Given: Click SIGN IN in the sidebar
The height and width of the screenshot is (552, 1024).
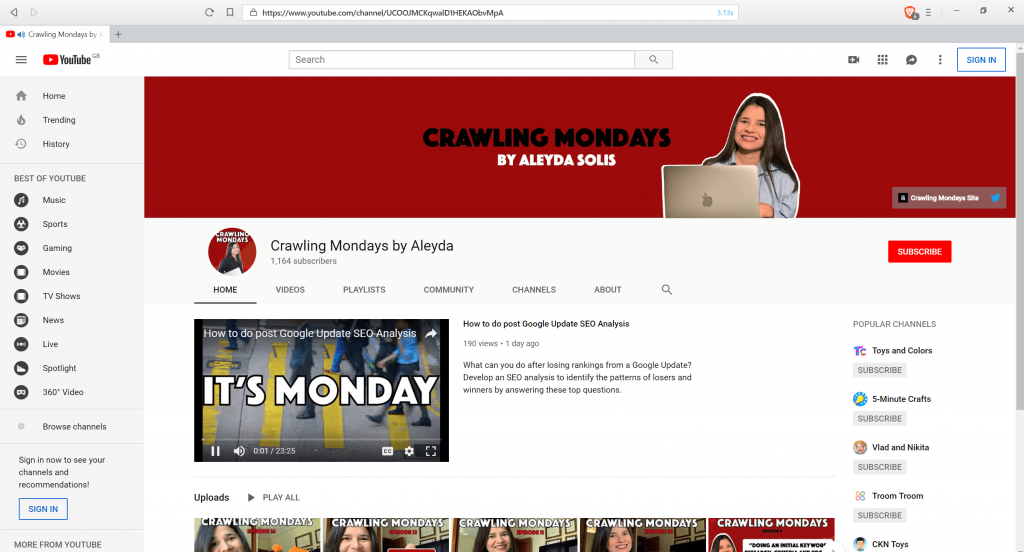Looking at the screenshot, I should tap(43, 509).
